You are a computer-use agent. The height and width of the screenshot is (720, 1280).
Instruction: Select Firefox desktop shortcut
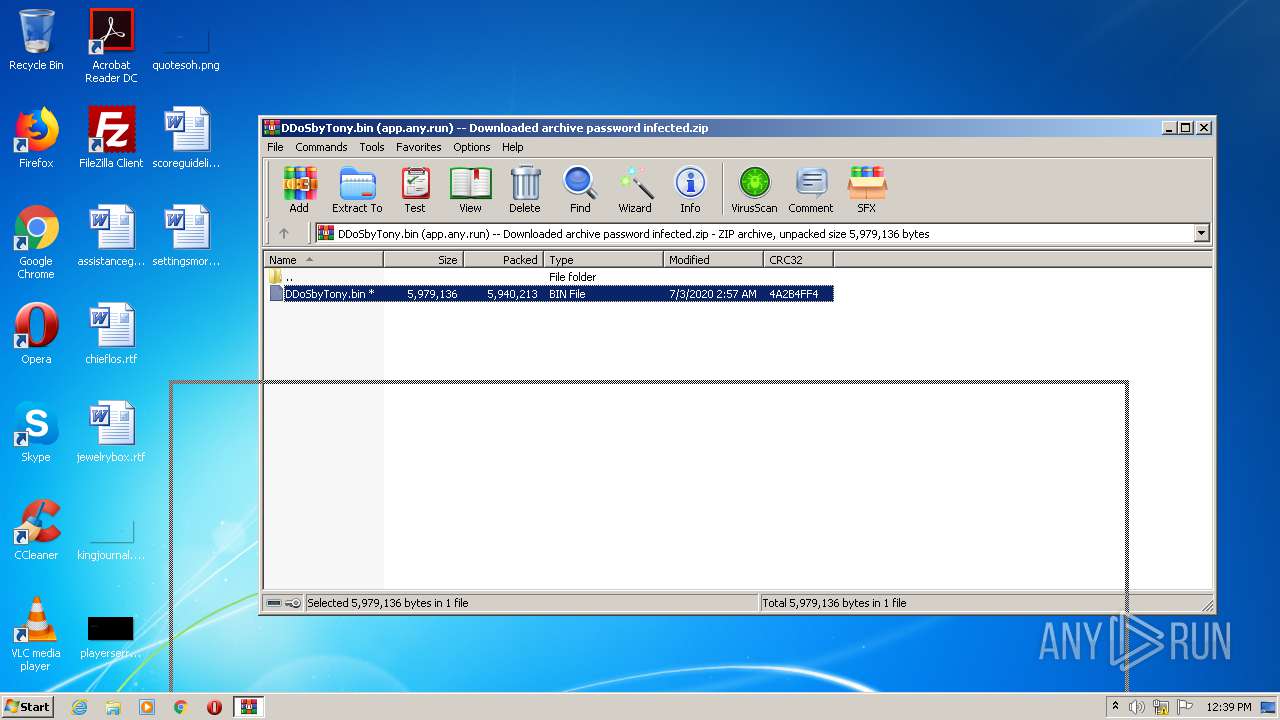pyautogui.click(x=36, y=137)
